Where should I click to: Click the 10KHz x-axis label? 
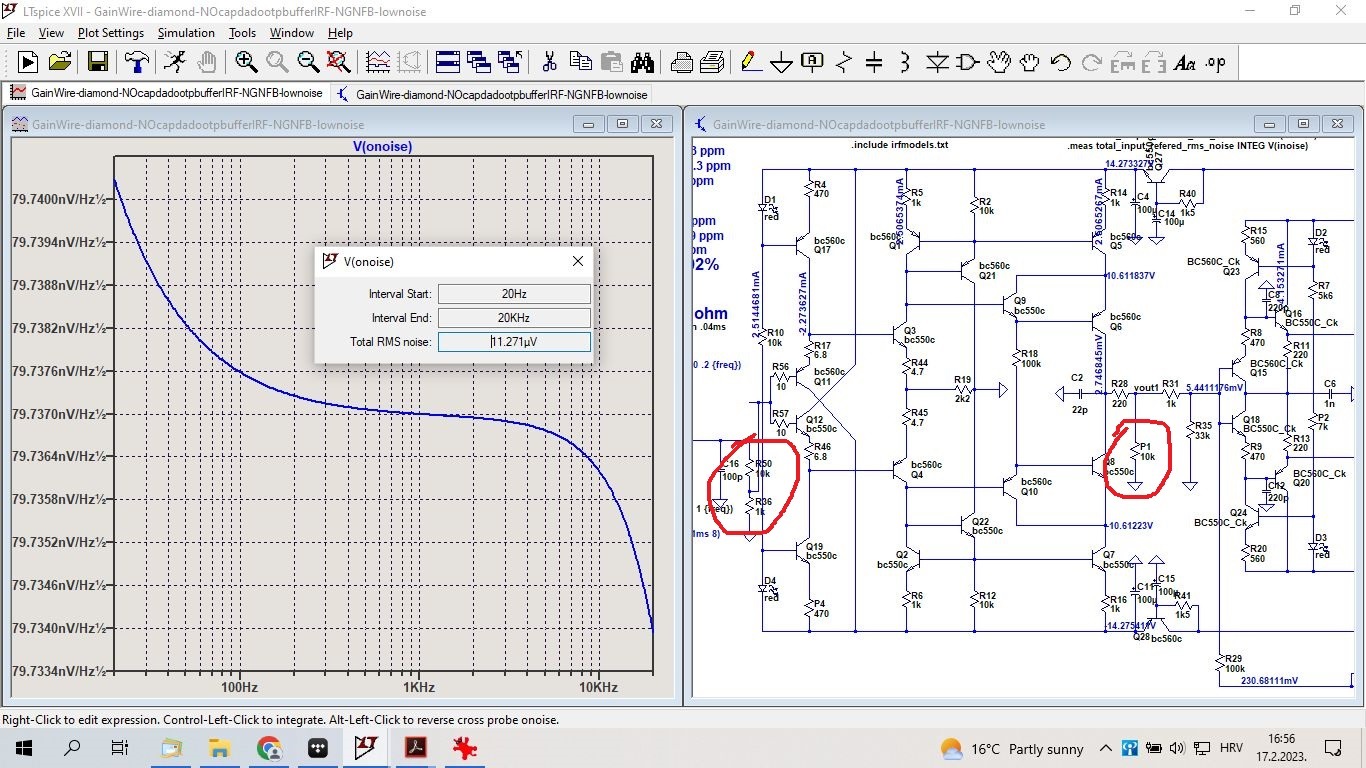point(597,688)
